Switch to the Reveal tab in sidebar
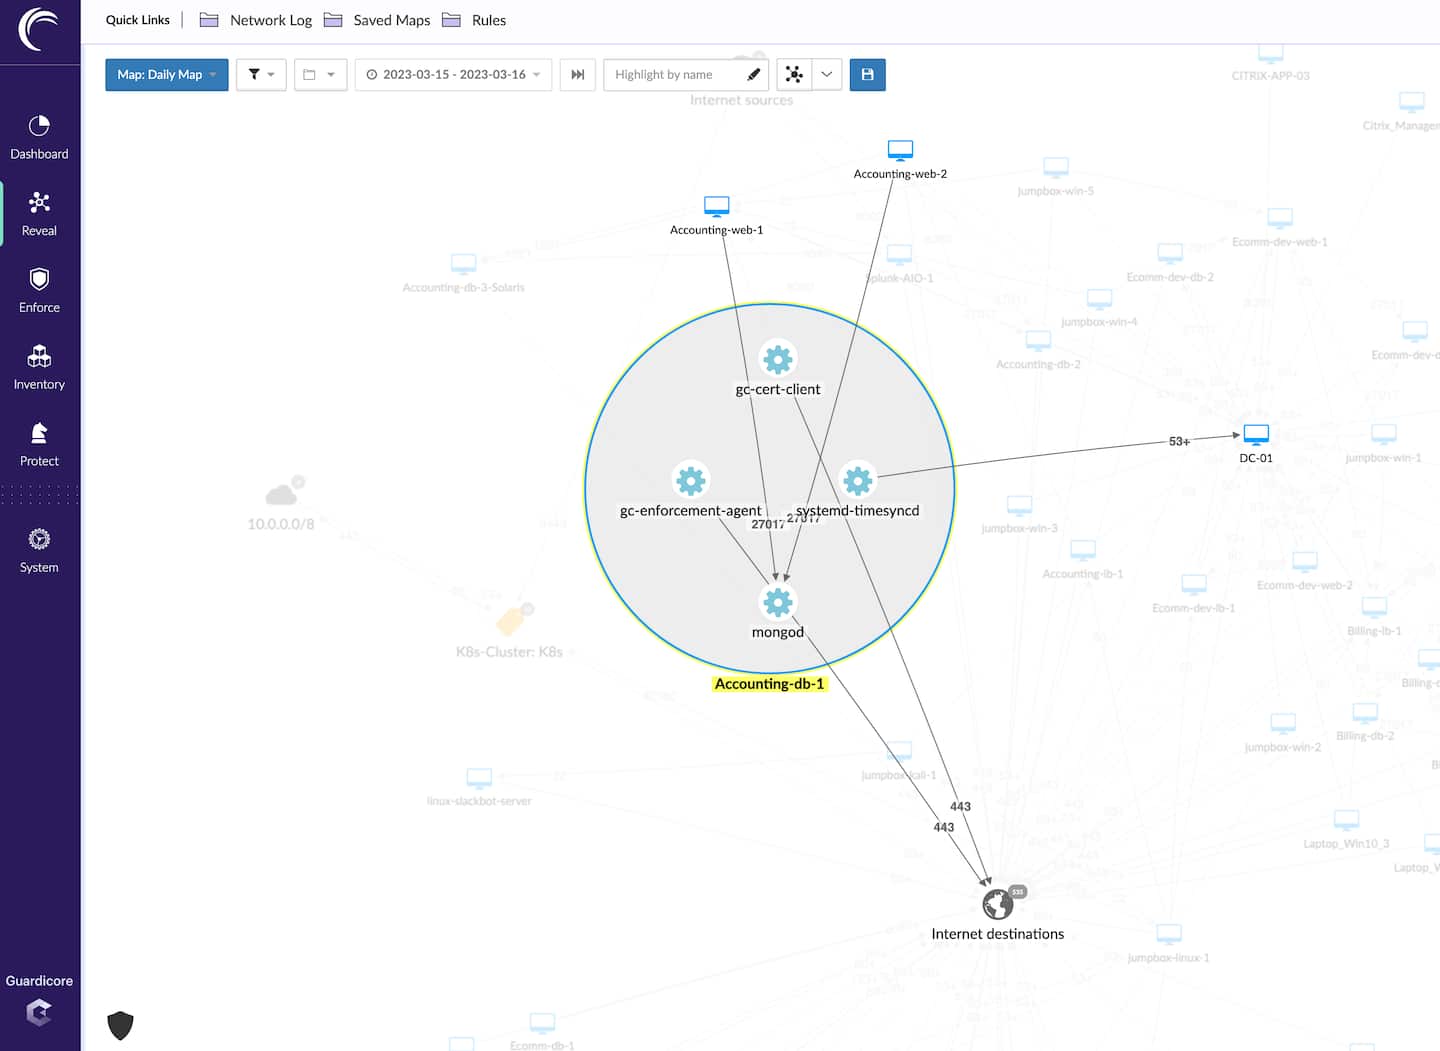The width and height of the screenshot is (1440, 1051). (39, 213)
